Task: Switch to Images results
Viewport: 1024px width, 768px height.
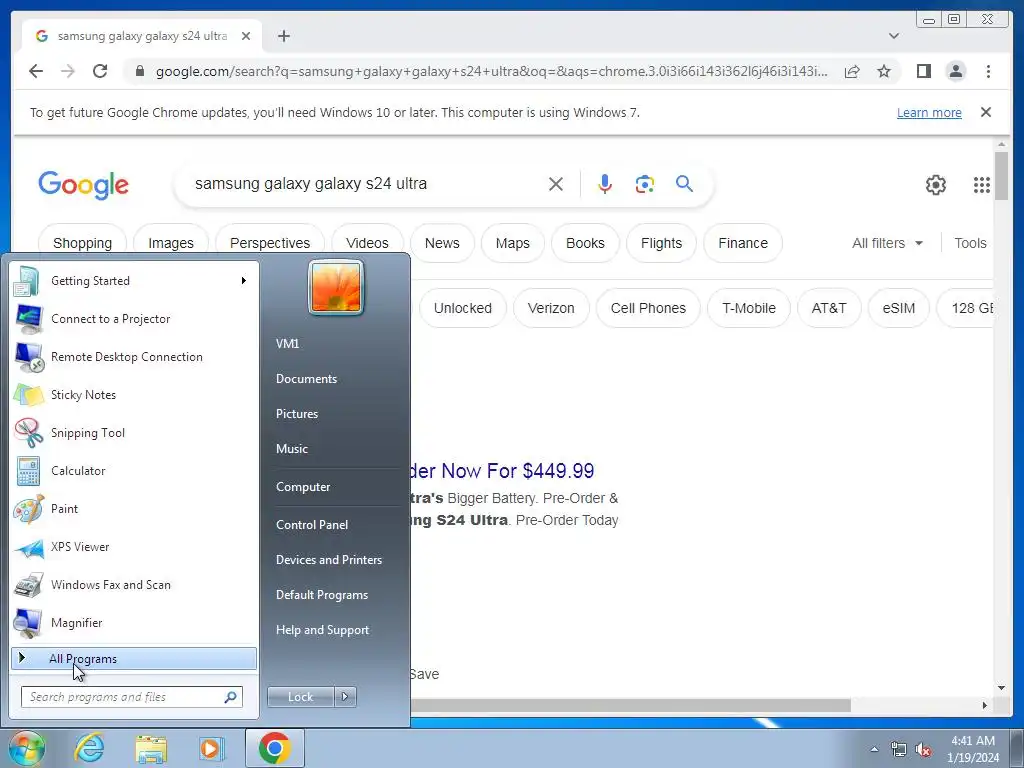Action: tap(171, 243)
